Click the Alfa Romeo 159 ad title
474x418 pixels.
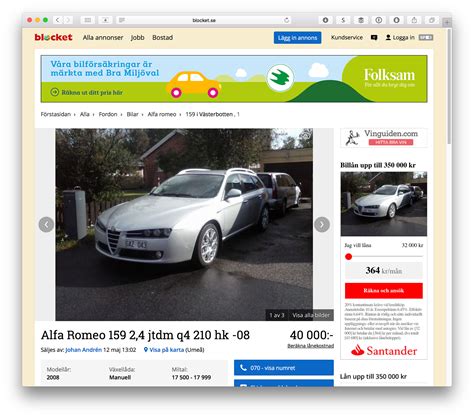[x=145, y=335]
